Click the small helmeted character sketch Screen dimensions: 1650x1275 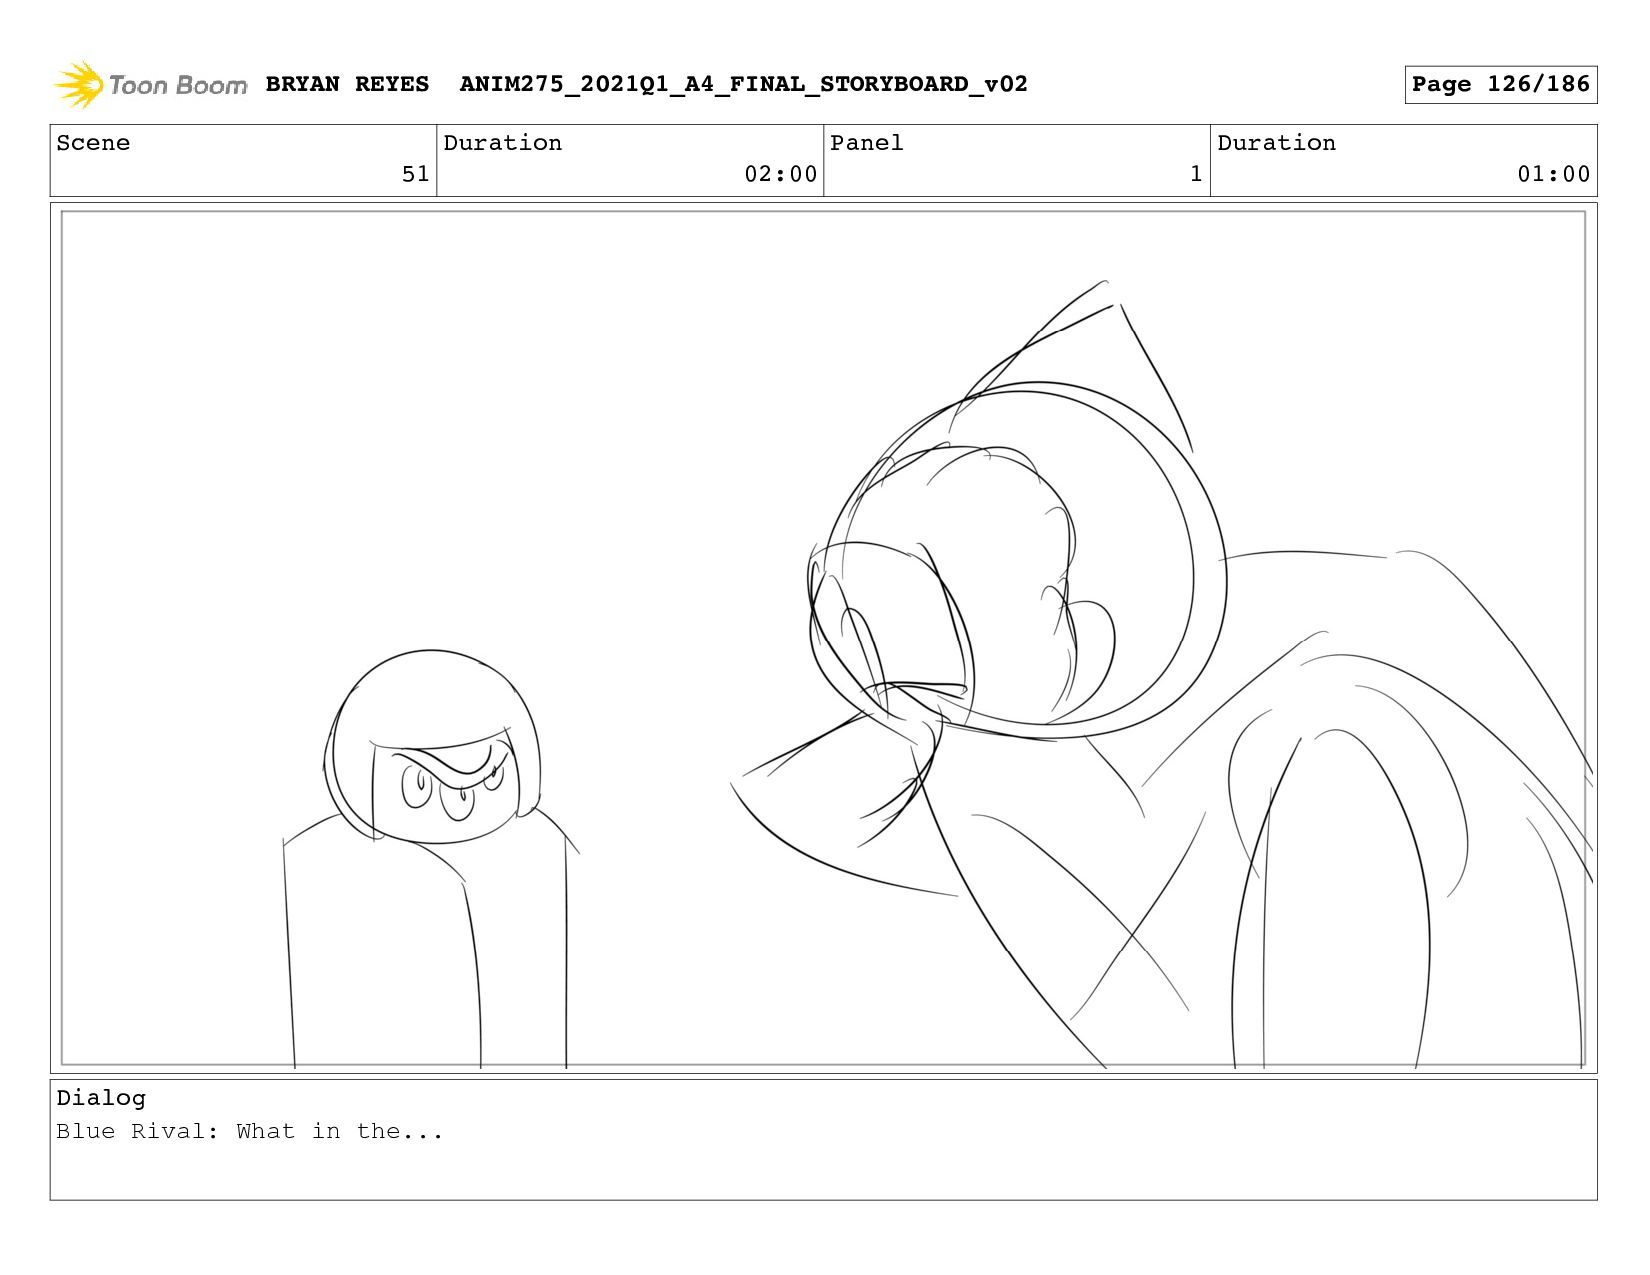click(x=431, y=859)
